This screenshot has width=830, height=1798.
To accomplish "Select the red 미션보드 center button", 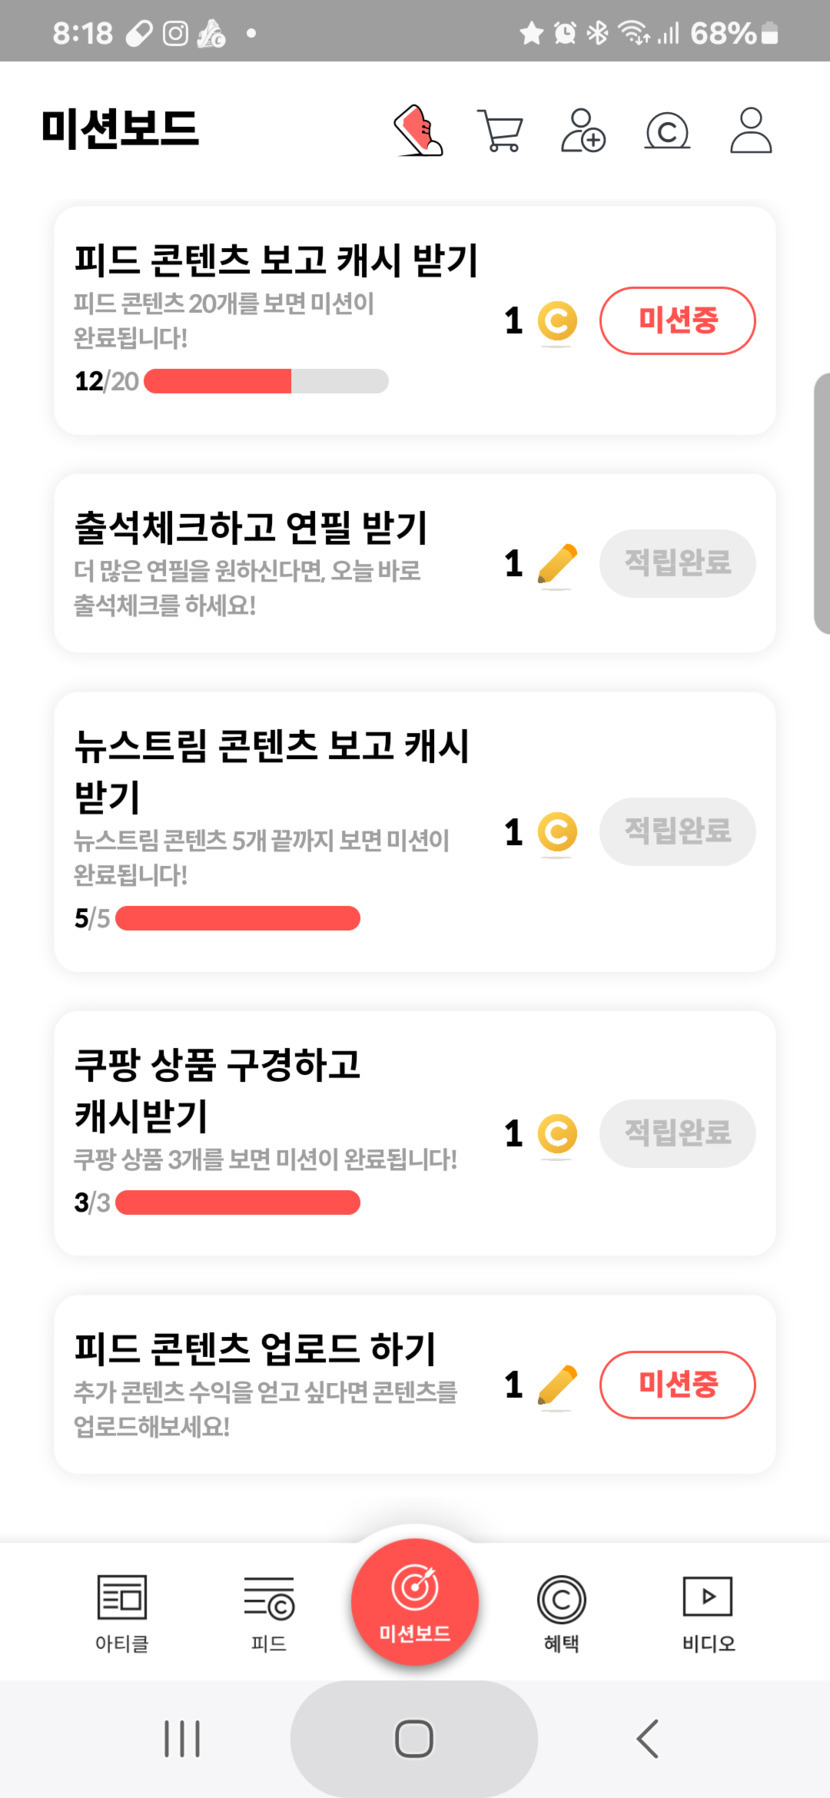I will [x=415, y=1602].
